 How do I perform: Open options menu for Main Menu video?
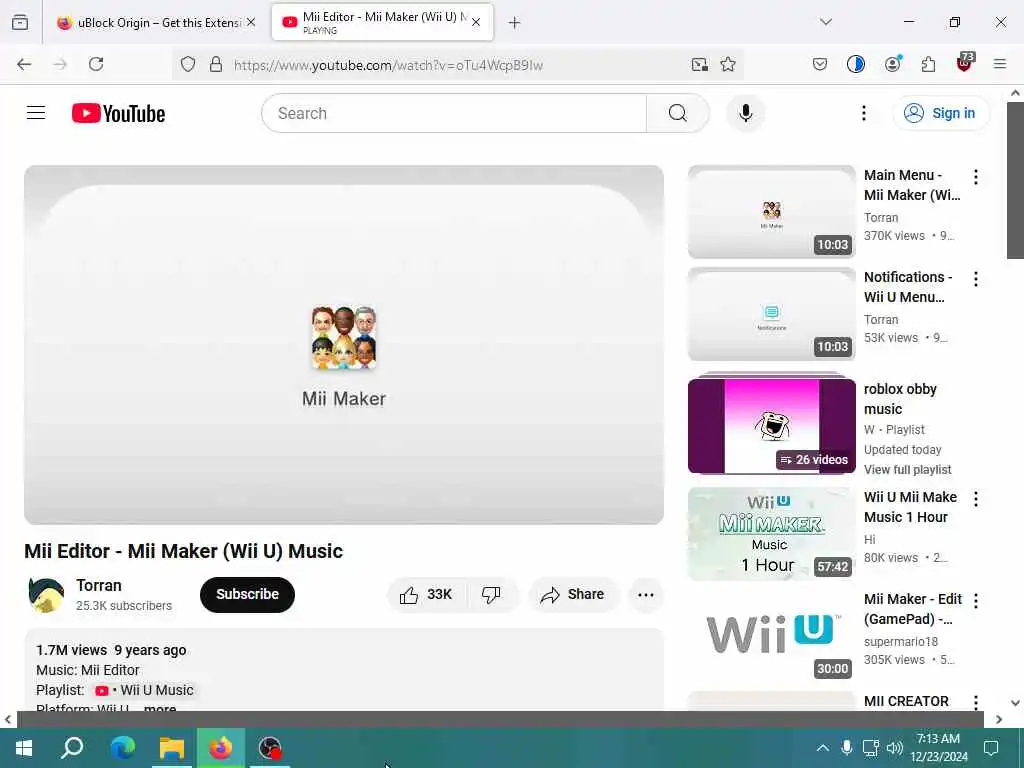976,177
